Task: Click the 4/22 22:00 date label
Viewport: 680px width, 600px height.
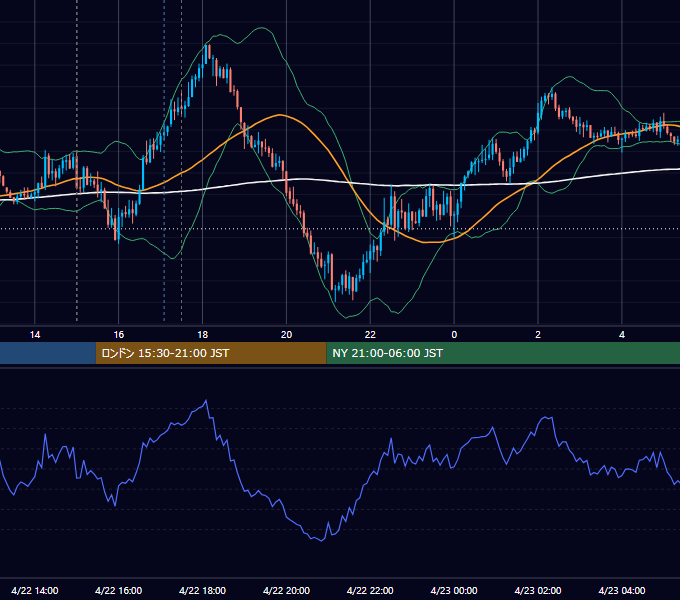Action: point(370,590)
